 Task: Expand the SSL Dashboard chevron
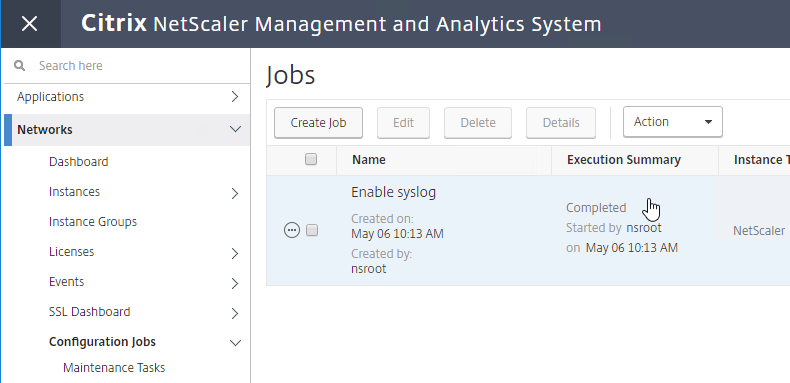(x=235, y=313)
